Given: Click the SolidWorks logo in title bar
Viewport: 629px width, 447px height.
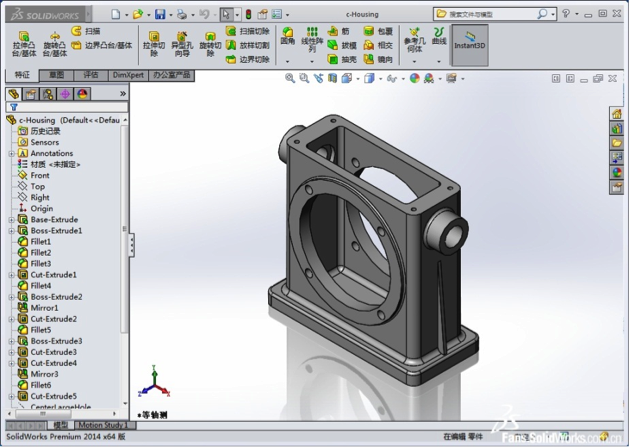Looking at the screenshot, I should point(46,15).
